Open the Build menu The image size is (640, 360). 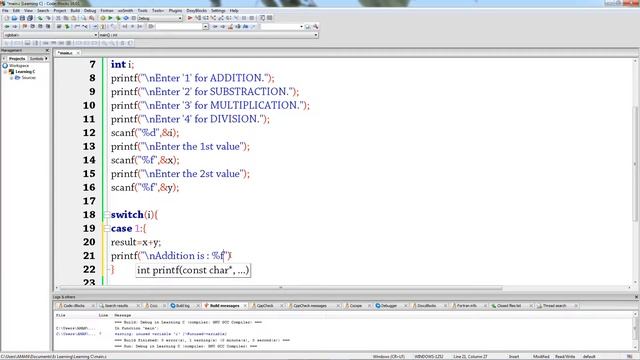click(x=75, y=11)
